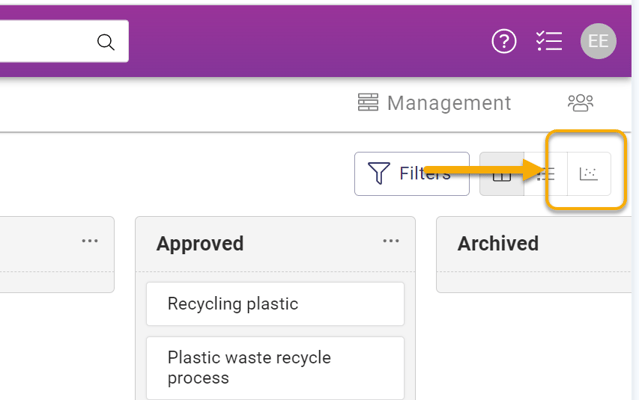Open options menu of leftmost column
This screenshot has height=400, width=639.
(90, 241)
